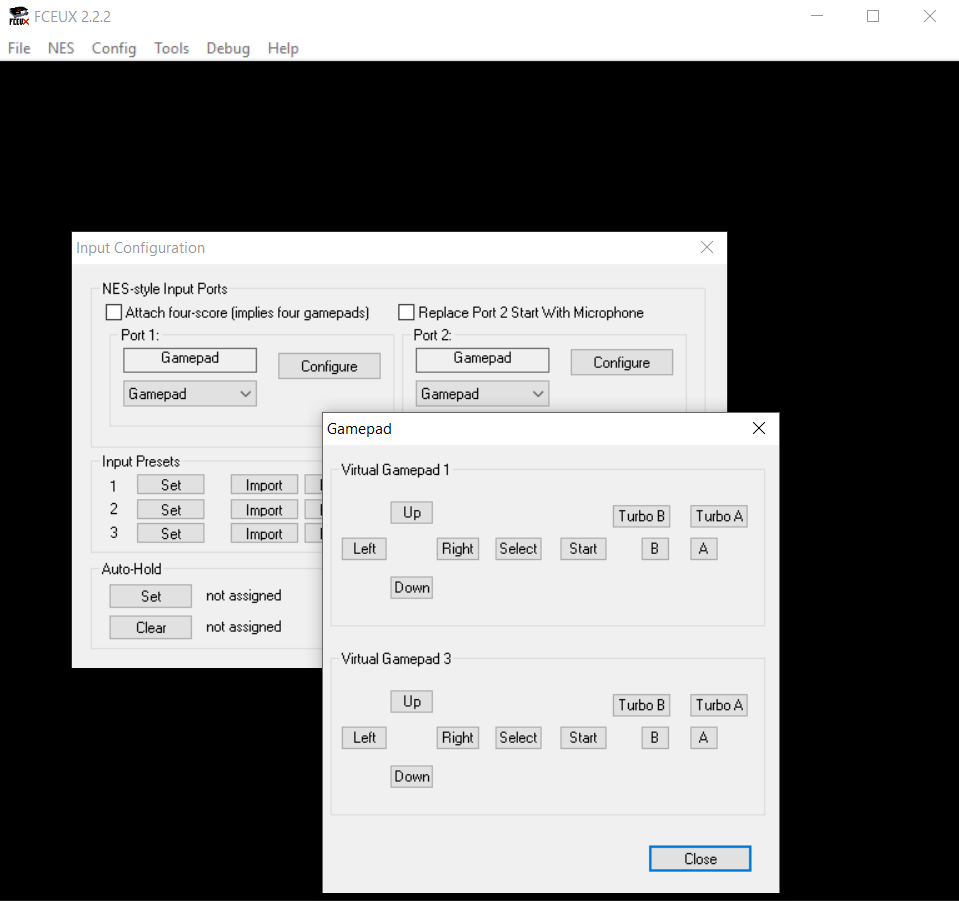Open the Tools menu
This screenshot has height=901, width=959.
tap(171, 48)
